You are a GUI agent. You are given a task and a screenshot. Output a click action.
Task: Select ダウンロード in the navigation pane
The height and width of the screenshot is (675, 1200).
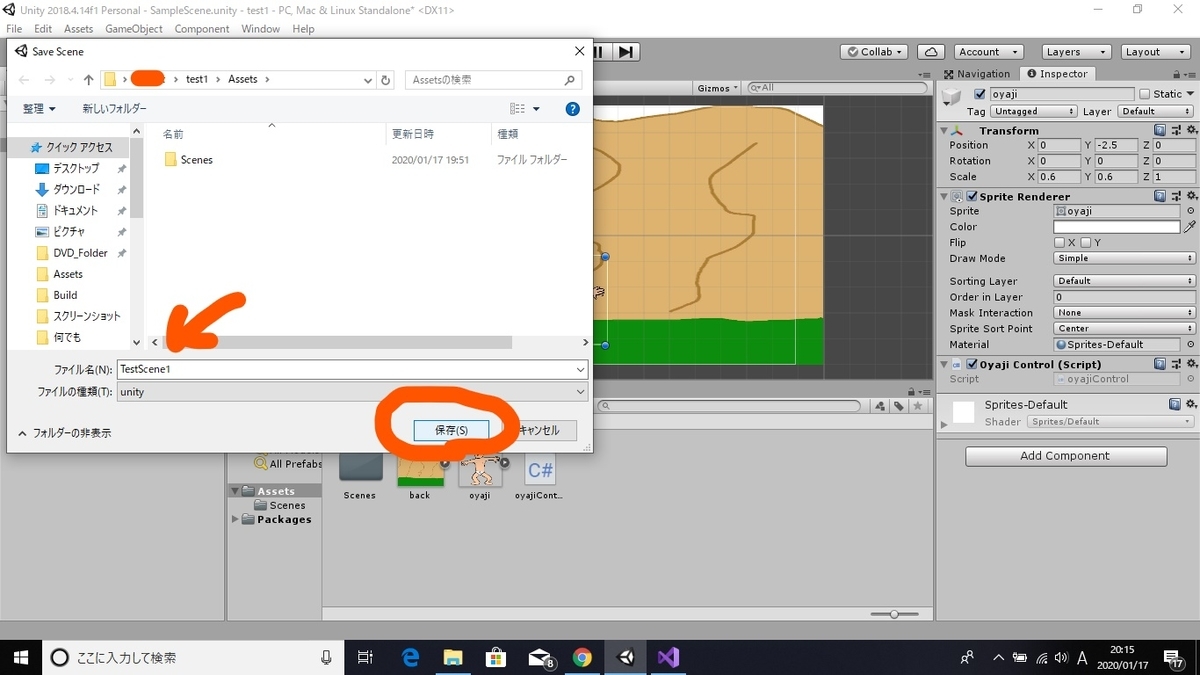(x=77, y=190)
